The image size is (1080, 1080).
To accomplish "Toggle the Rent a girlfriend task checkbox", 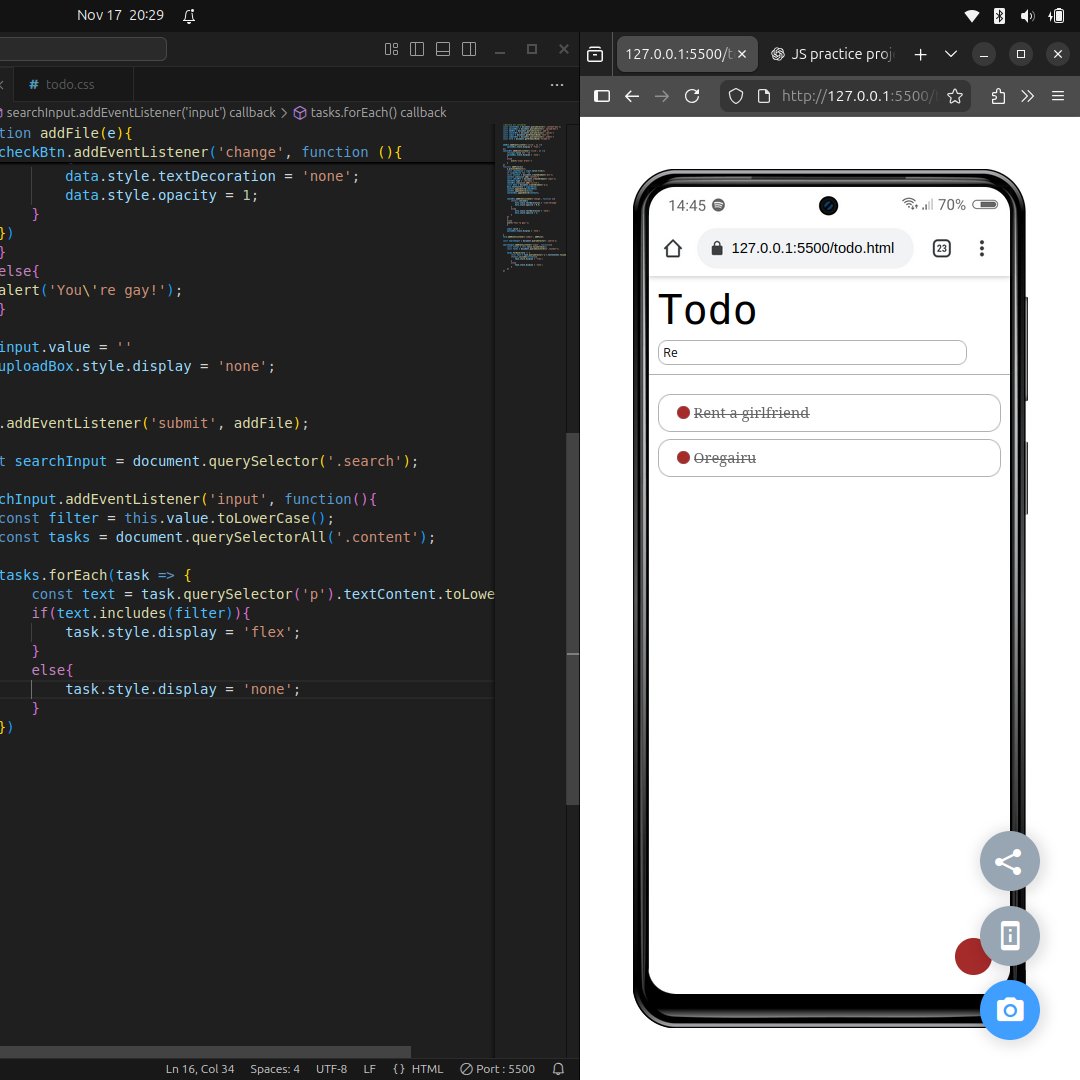I will click(x=684, y=412).
